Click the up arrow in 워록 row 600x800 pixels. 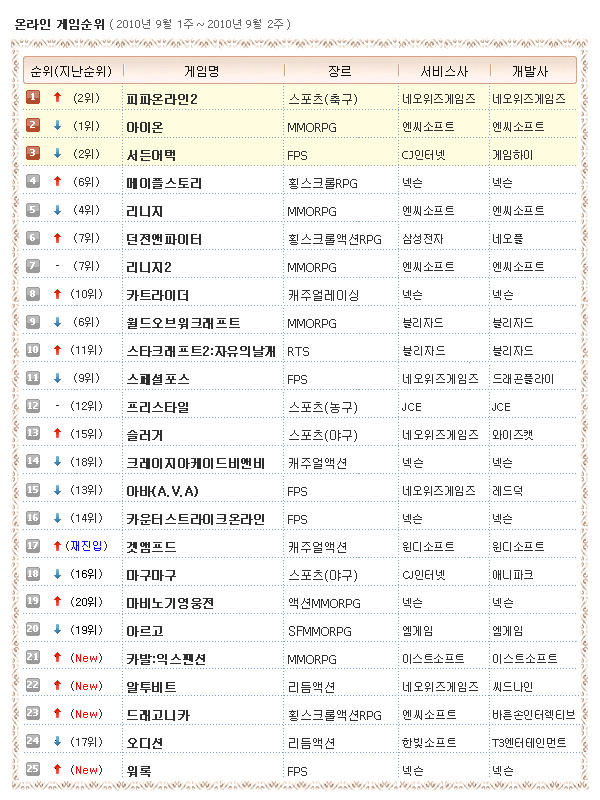(59, 770)
